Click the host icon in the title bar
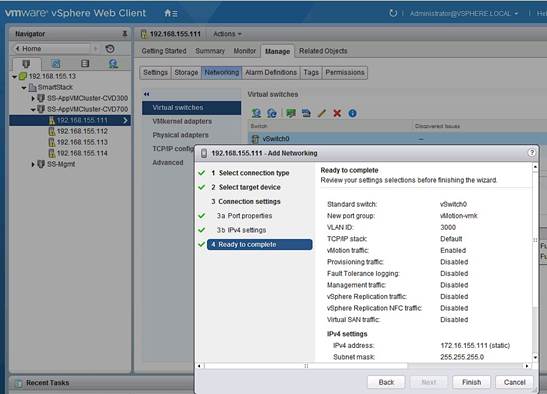The width and height of the screenshot is (547, 394). 143,34
